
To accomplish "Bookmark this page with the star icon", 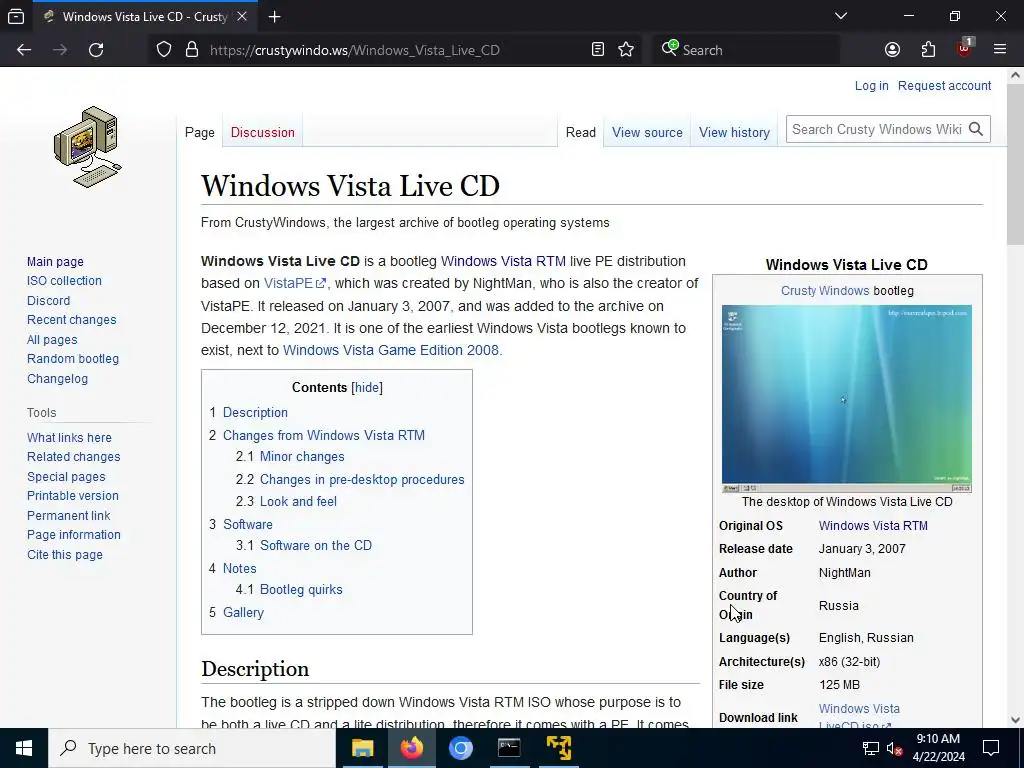I will [x=626, y=50].
